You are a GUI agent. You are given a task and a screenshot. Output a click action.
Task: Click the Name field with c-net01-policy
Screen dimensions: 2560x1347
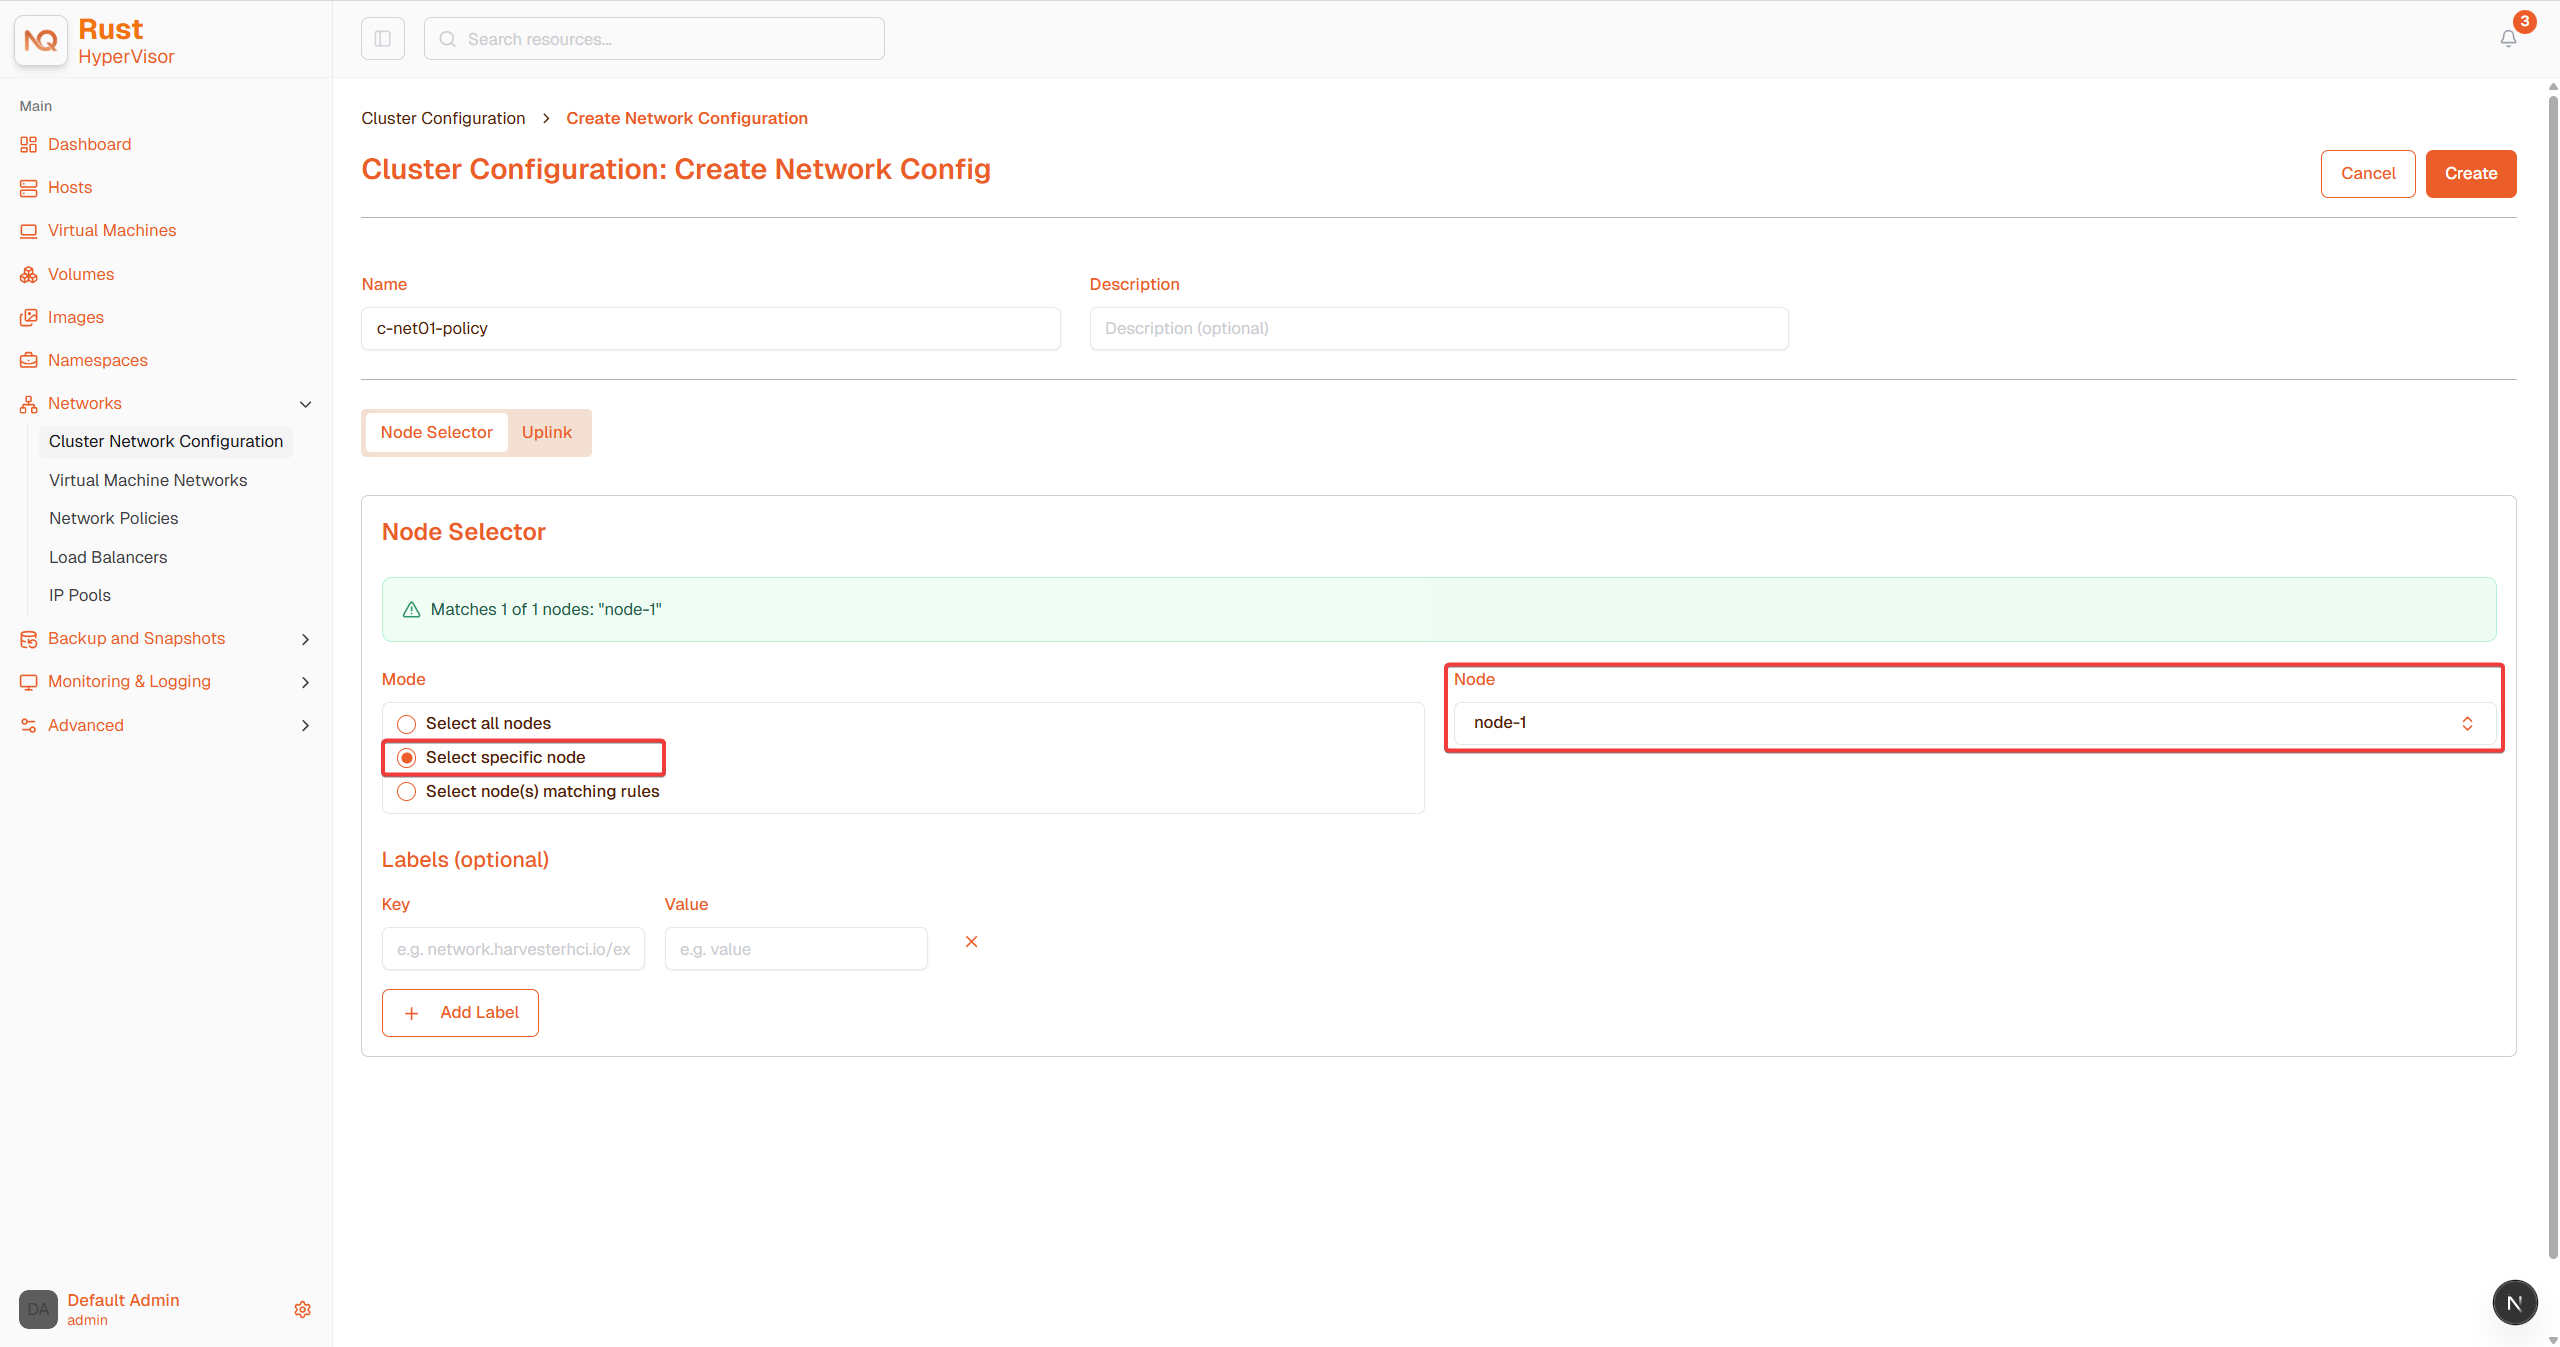coord(711,329)
